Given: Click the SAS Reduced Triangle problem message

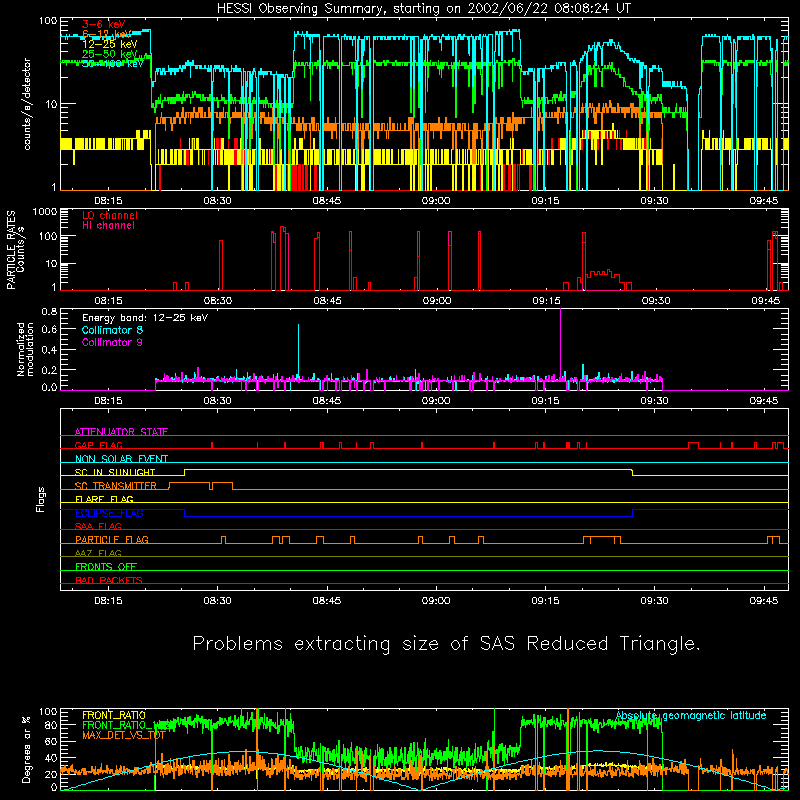Looking at the screenshot, I should point(446,644).
